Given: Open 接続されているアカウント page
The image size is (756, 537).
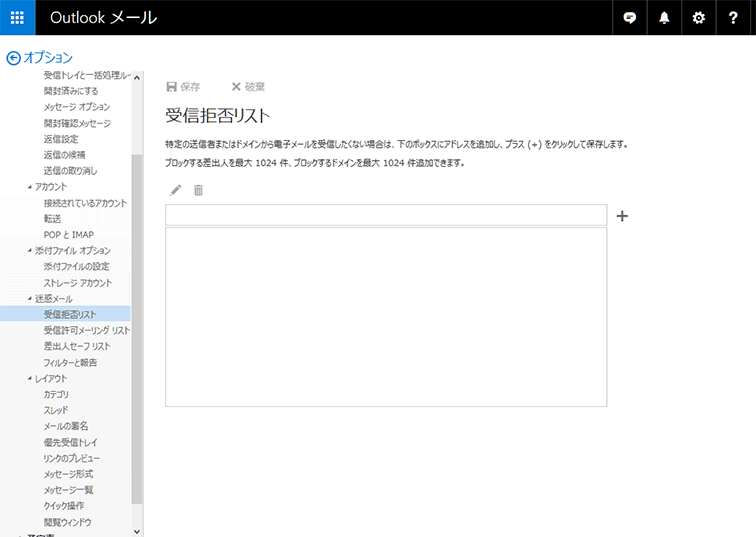Looking at the screenshot, I should tap(85, 203).
